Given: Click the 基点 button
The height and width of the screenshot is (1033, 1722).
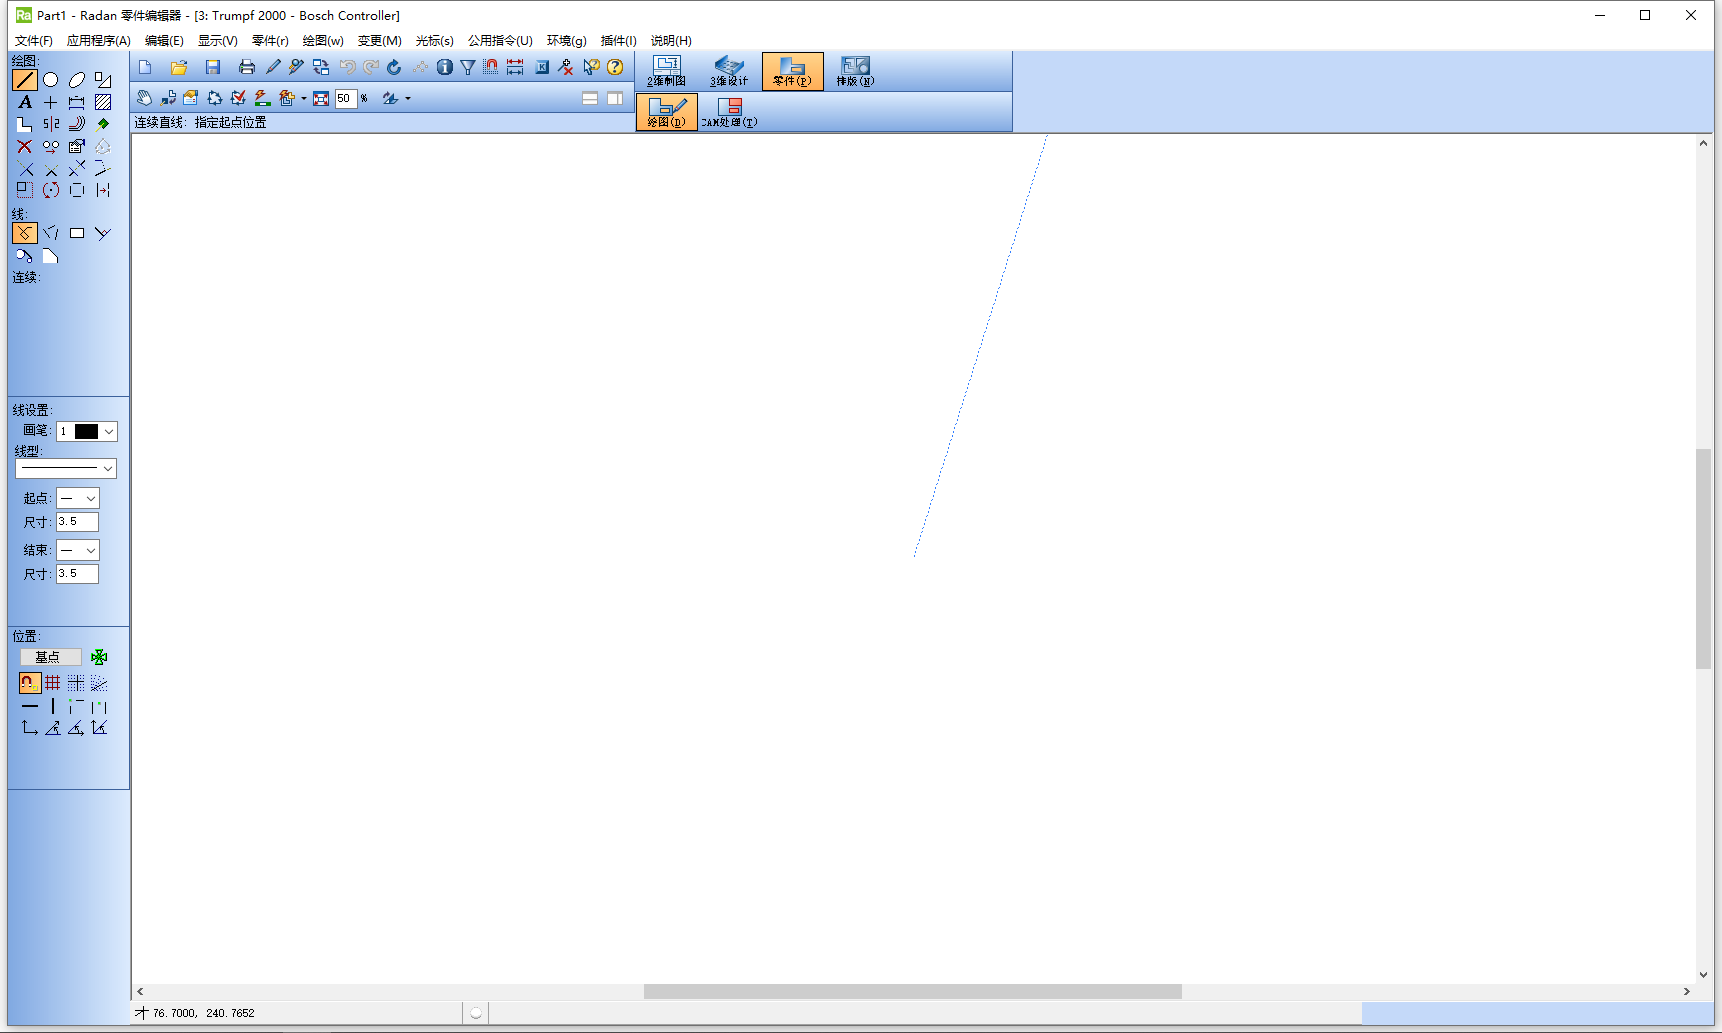Looking at the screenshot, I should [50, 657].
